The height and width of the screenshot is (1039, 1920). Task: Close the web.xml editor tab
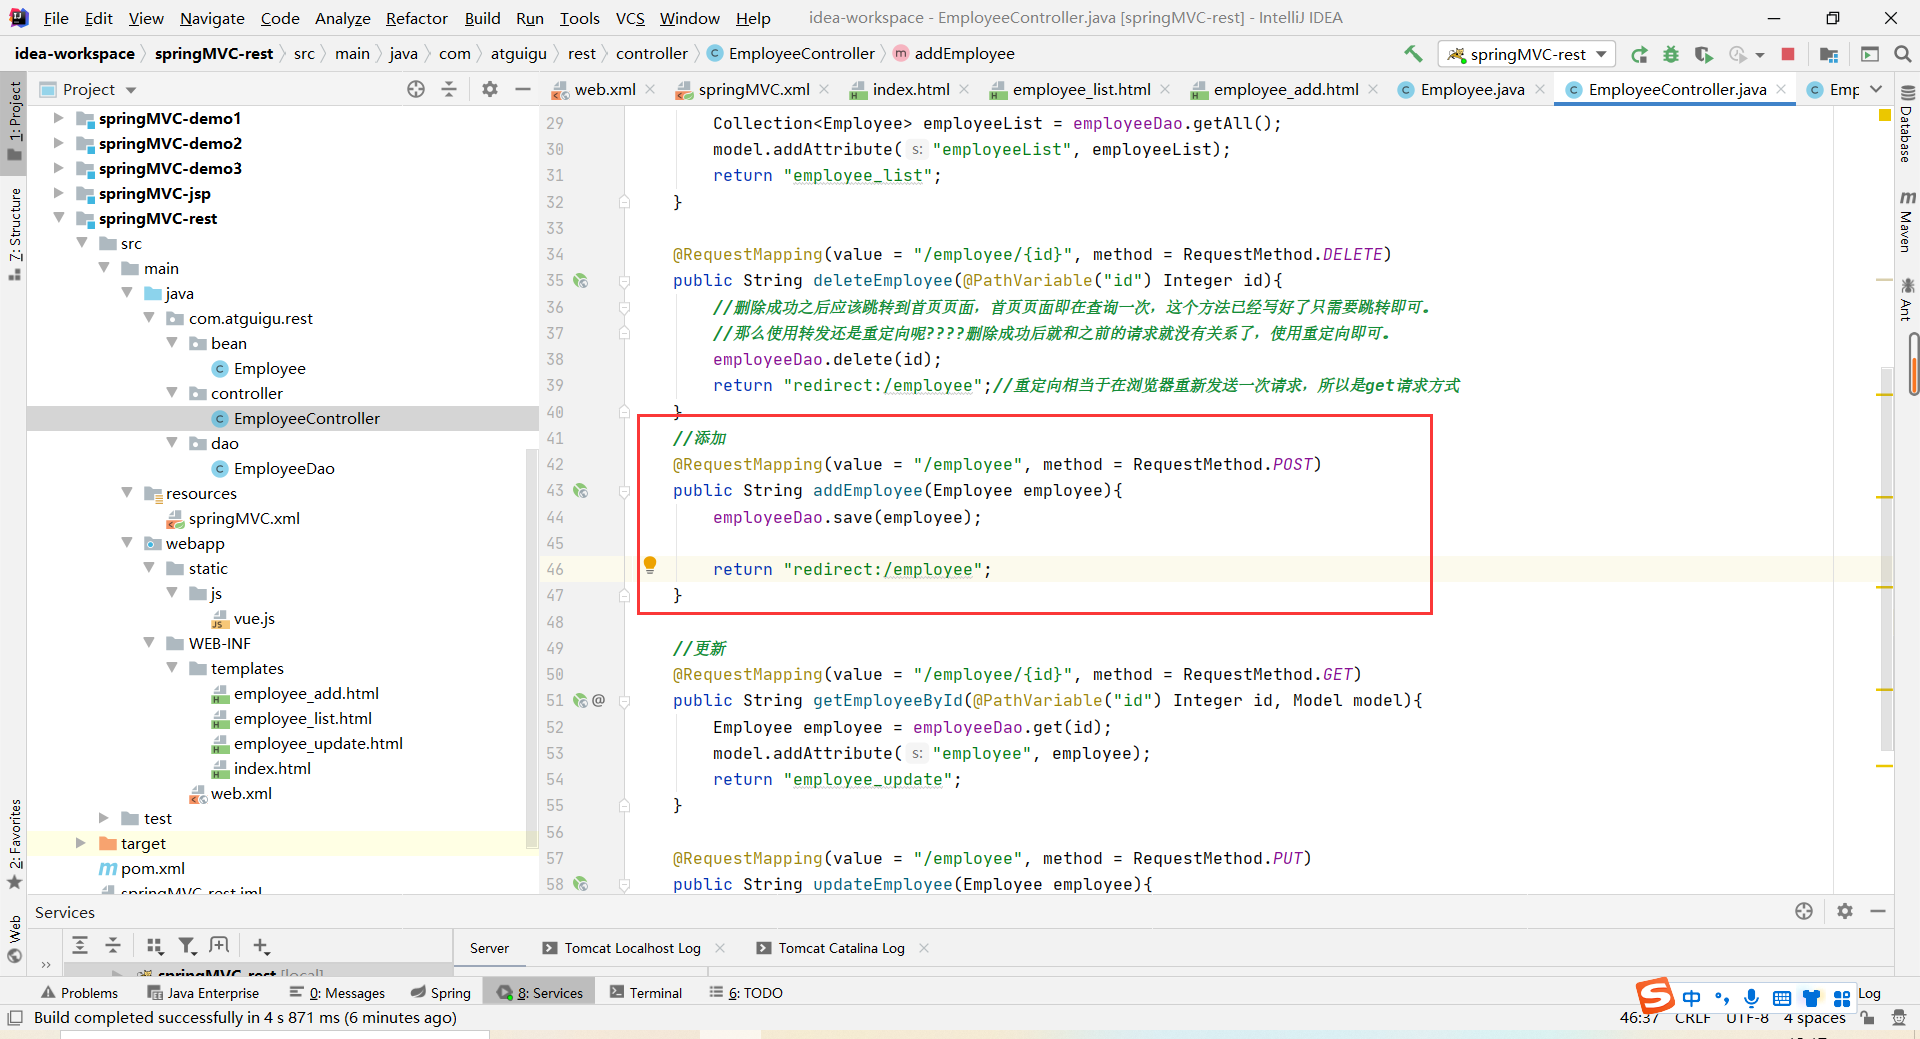pos(650,89)
